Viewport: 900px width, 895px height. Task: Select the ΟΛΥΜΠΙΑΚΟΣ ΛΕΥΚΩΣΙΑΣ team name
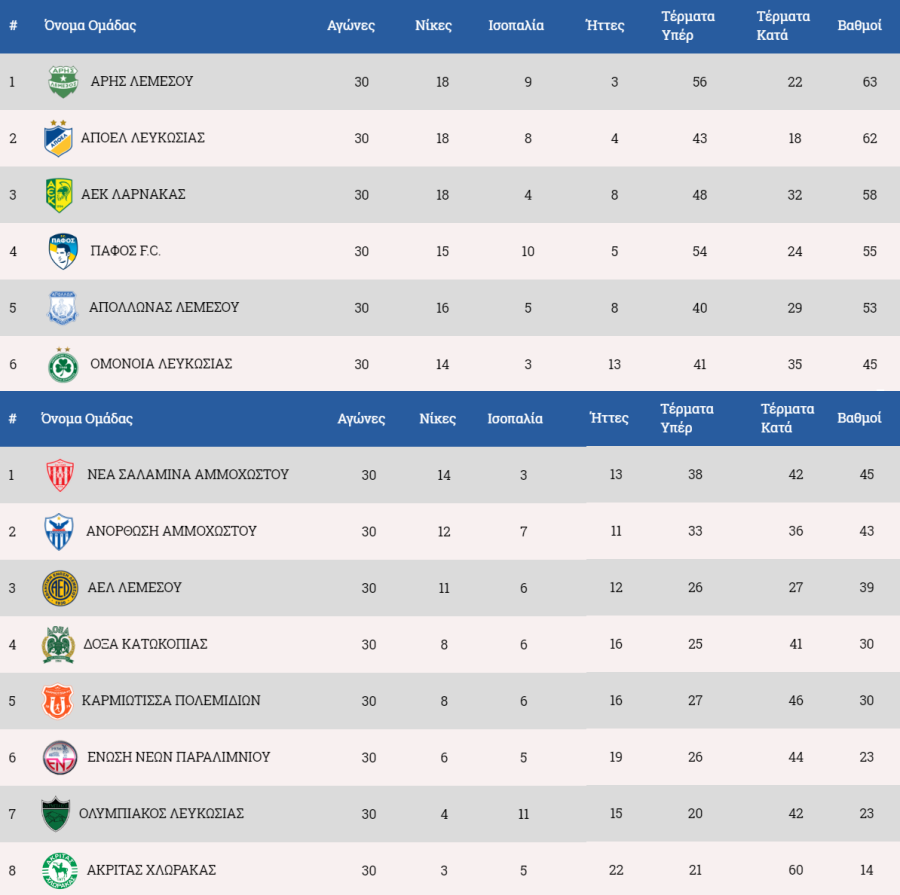(x=161, y=813)
